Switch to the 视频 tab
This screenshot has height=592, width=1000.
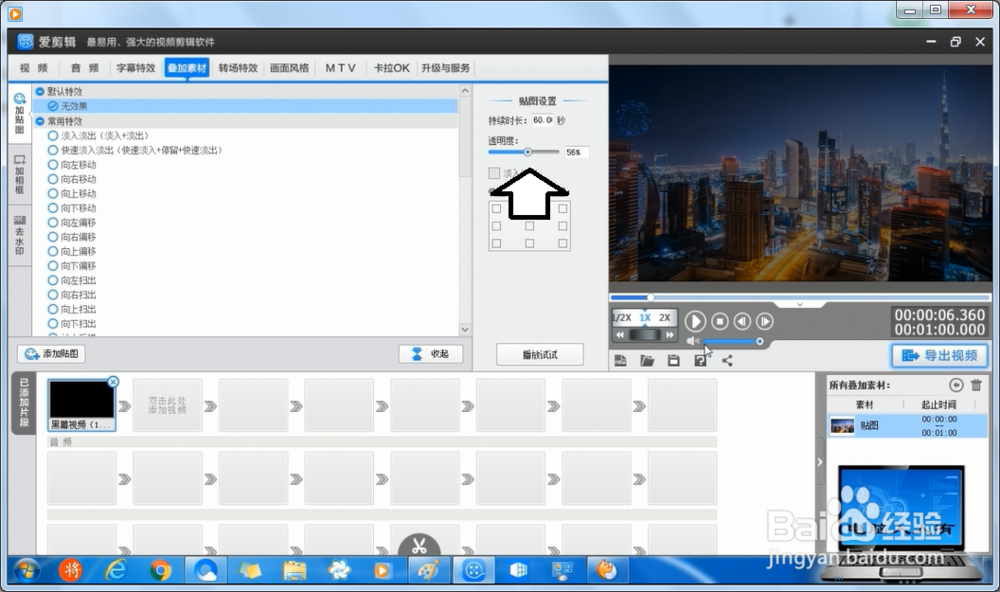[34, 68]
